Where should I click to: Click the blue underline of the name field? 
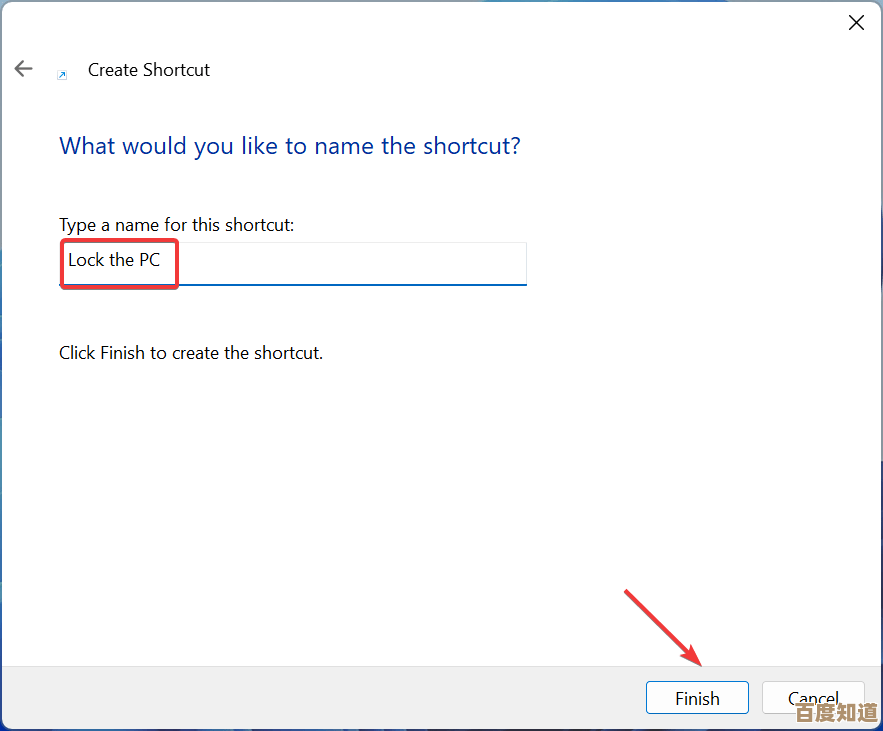(x=400, y=284)
